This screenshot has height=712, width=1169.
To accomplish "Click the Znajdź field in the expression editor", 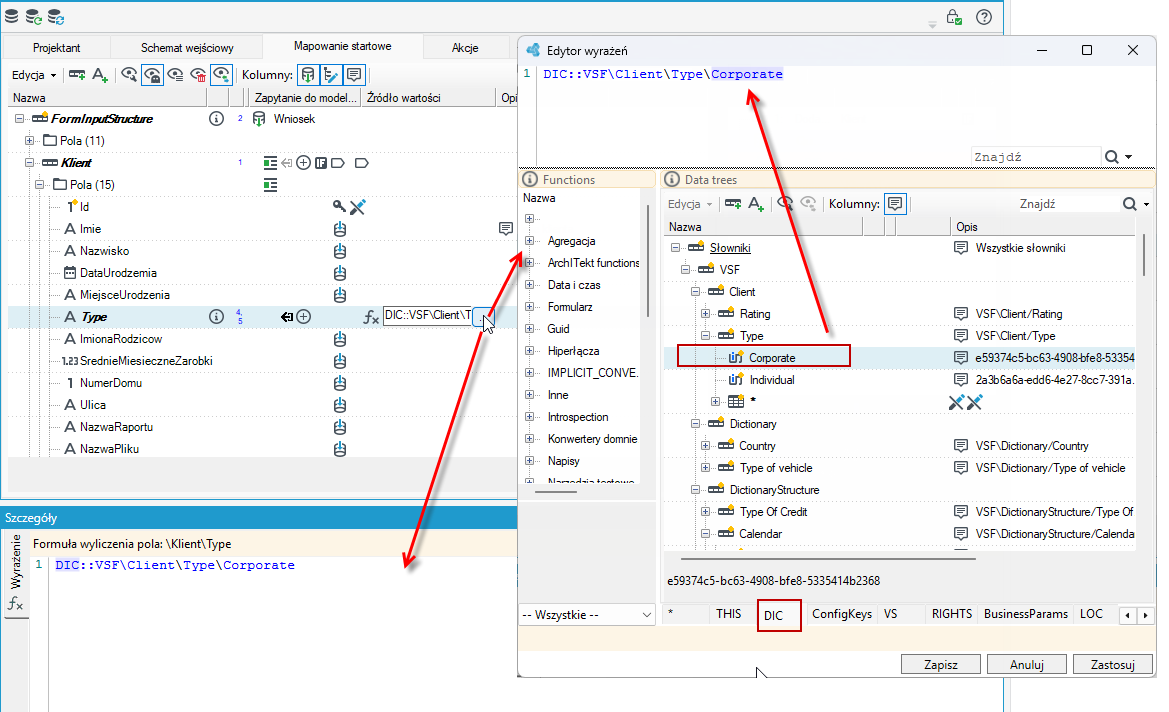I will [x=1035, y=157].
